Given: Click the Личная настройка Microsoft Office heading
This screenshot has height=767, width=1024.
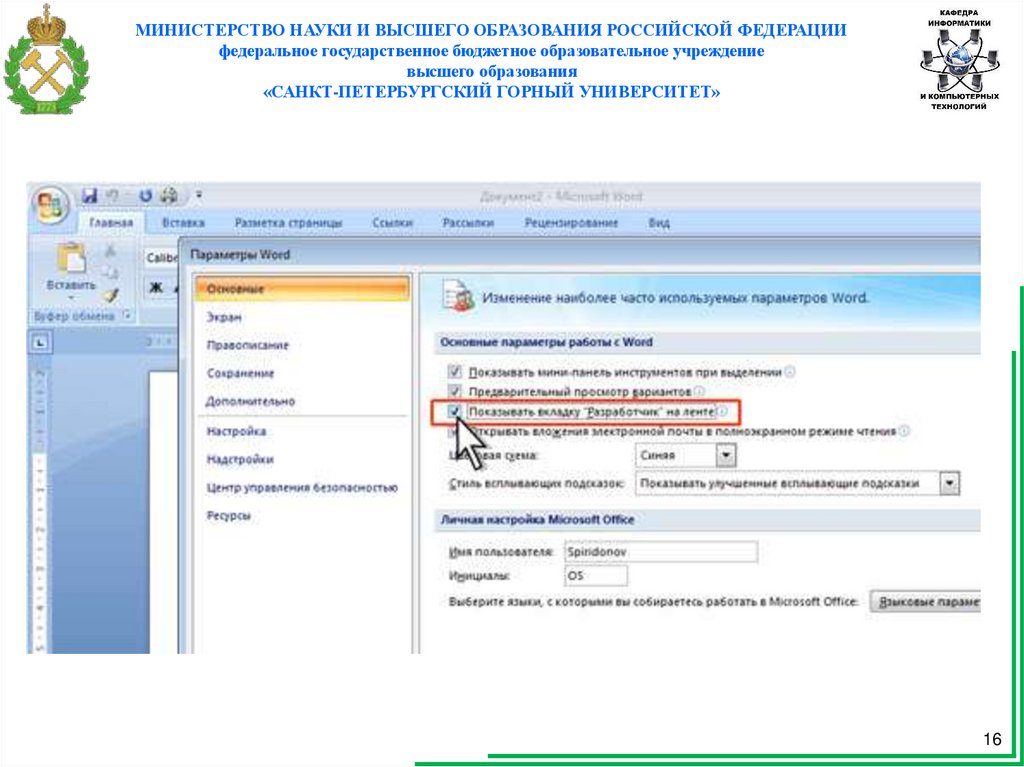Looking at the screenshot, I should [537, 520].
